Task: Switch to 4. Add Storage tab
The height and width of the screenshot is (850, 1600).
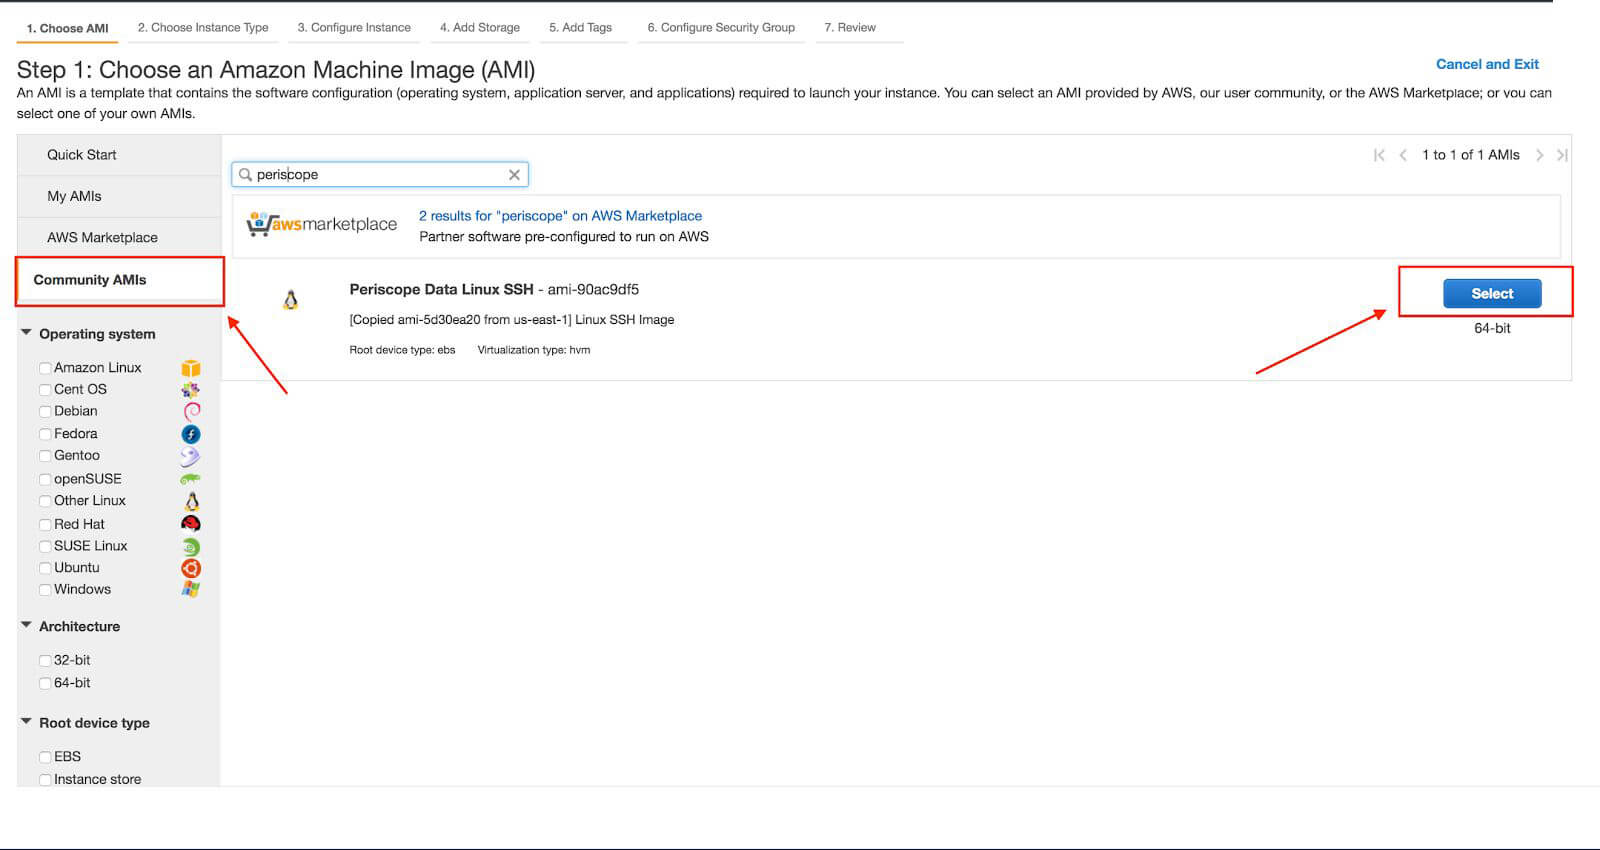Action: pos(480,28)
